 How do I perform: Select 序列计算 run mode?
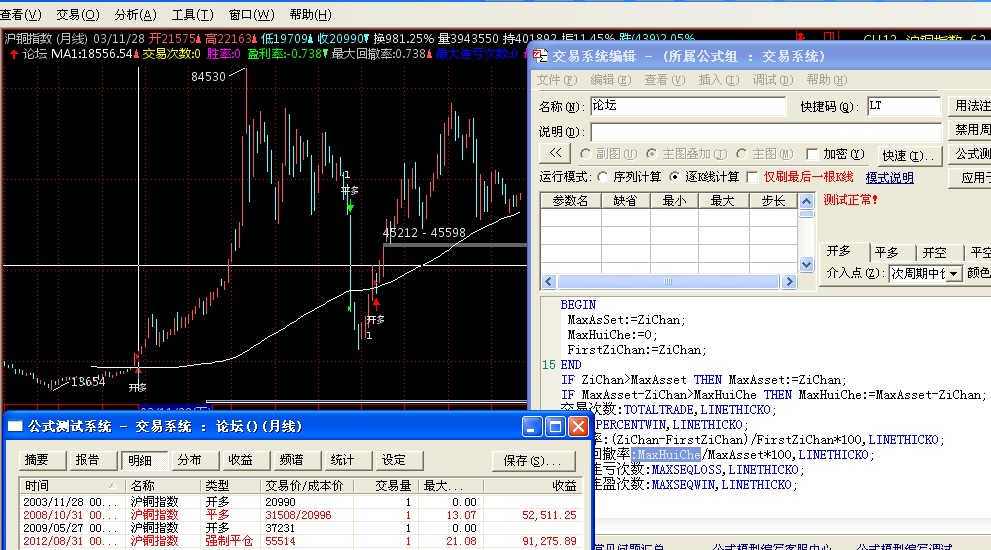coord(603,177)
